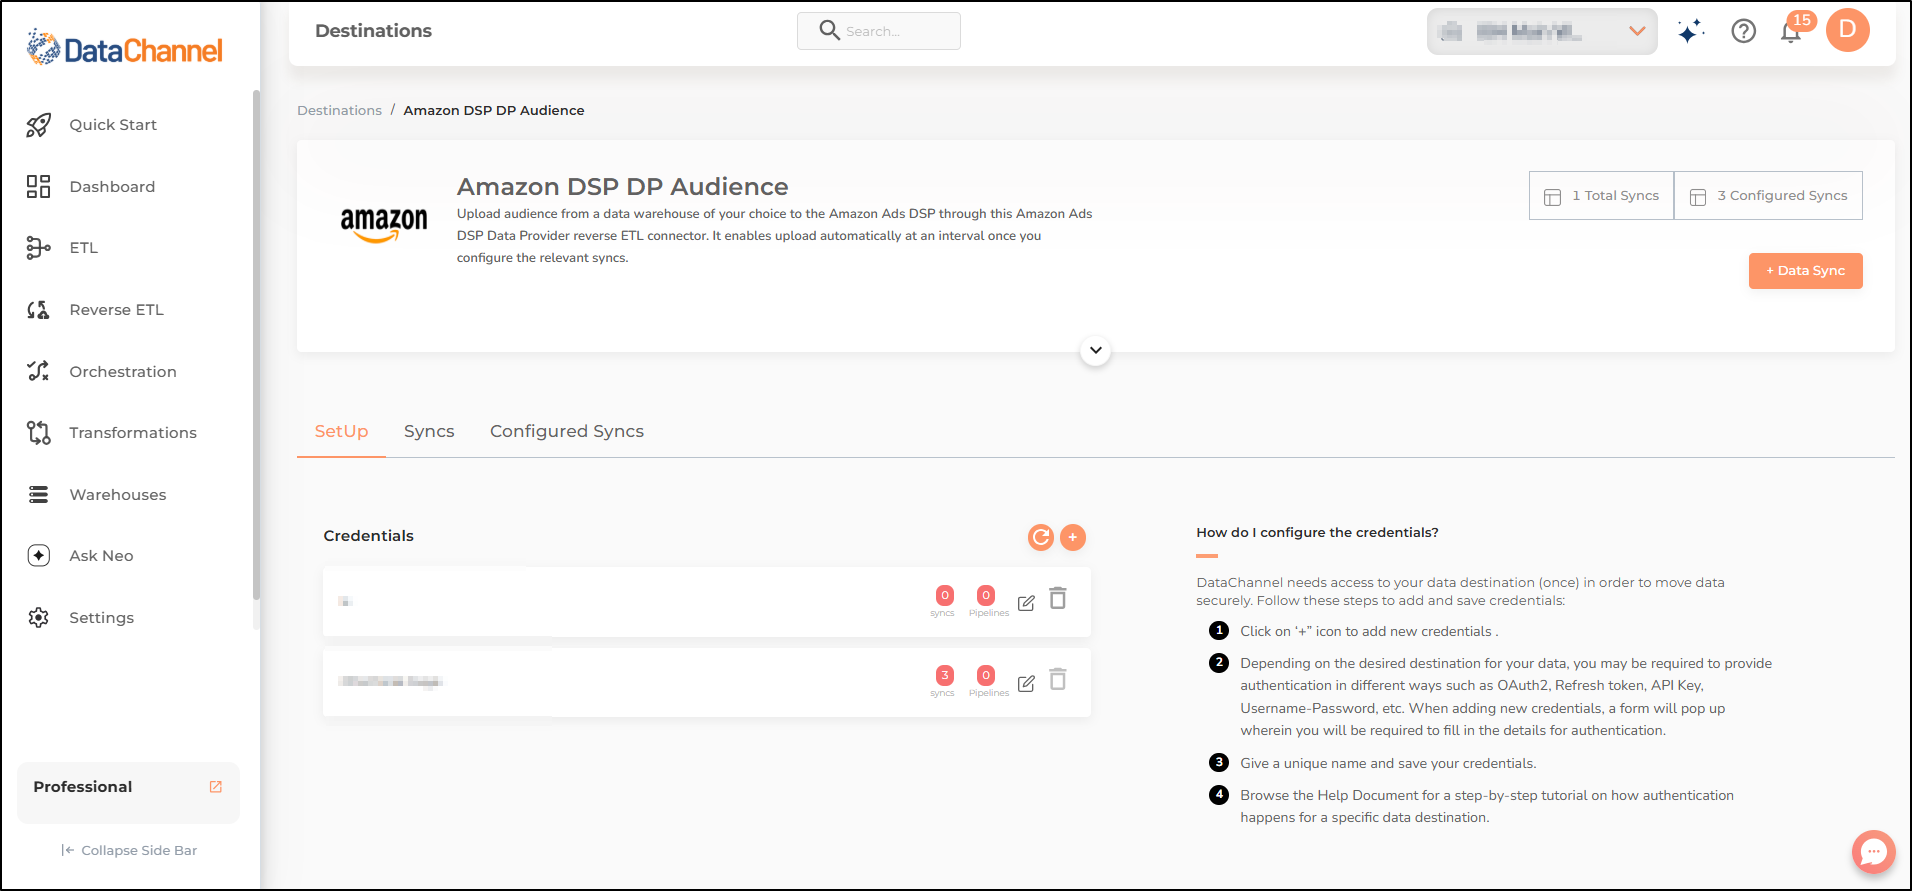Follow the Destinations breadcrumb link
Screen dimensions: 1912x891
click(x=339, y=111)
